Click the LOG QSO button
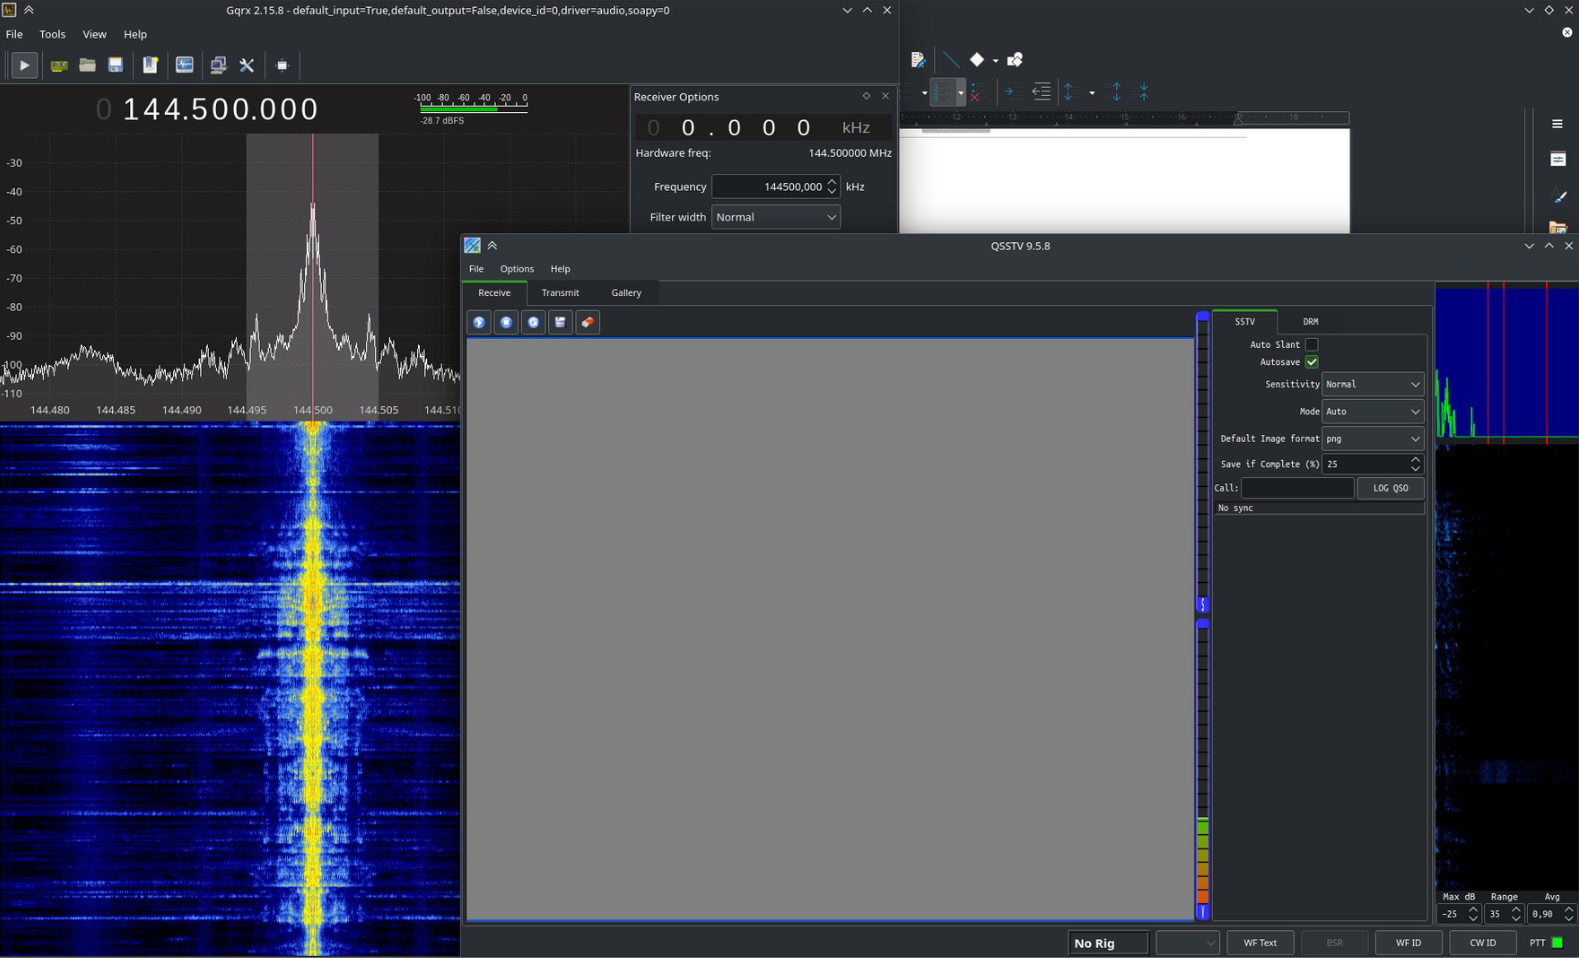The height and width of the screenshot is (958, 1579). click(x=1390, y=488)
